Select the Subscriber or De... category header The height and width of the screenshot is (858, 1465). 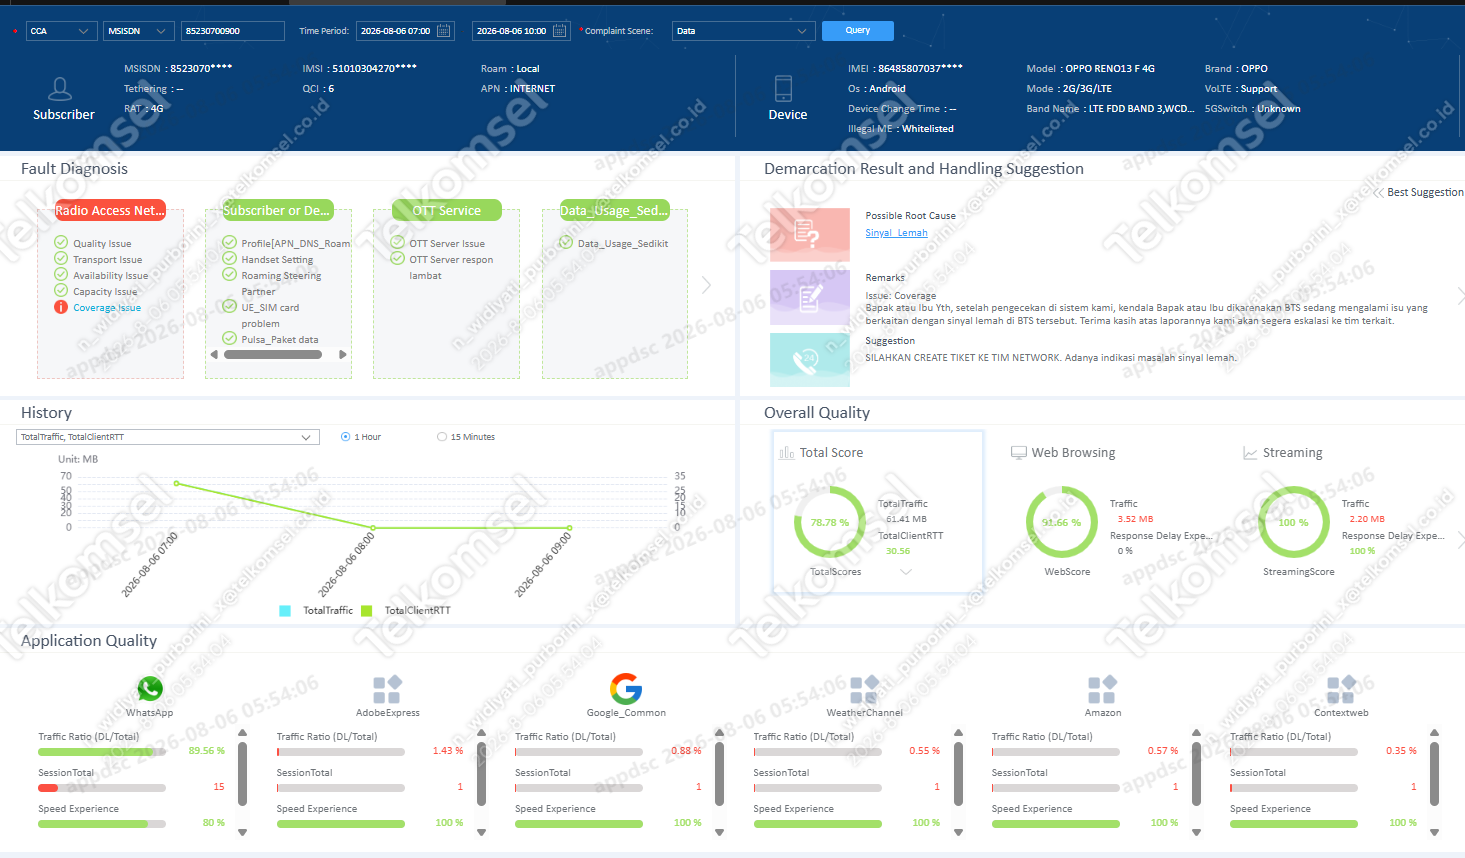(x=278, y=210)
